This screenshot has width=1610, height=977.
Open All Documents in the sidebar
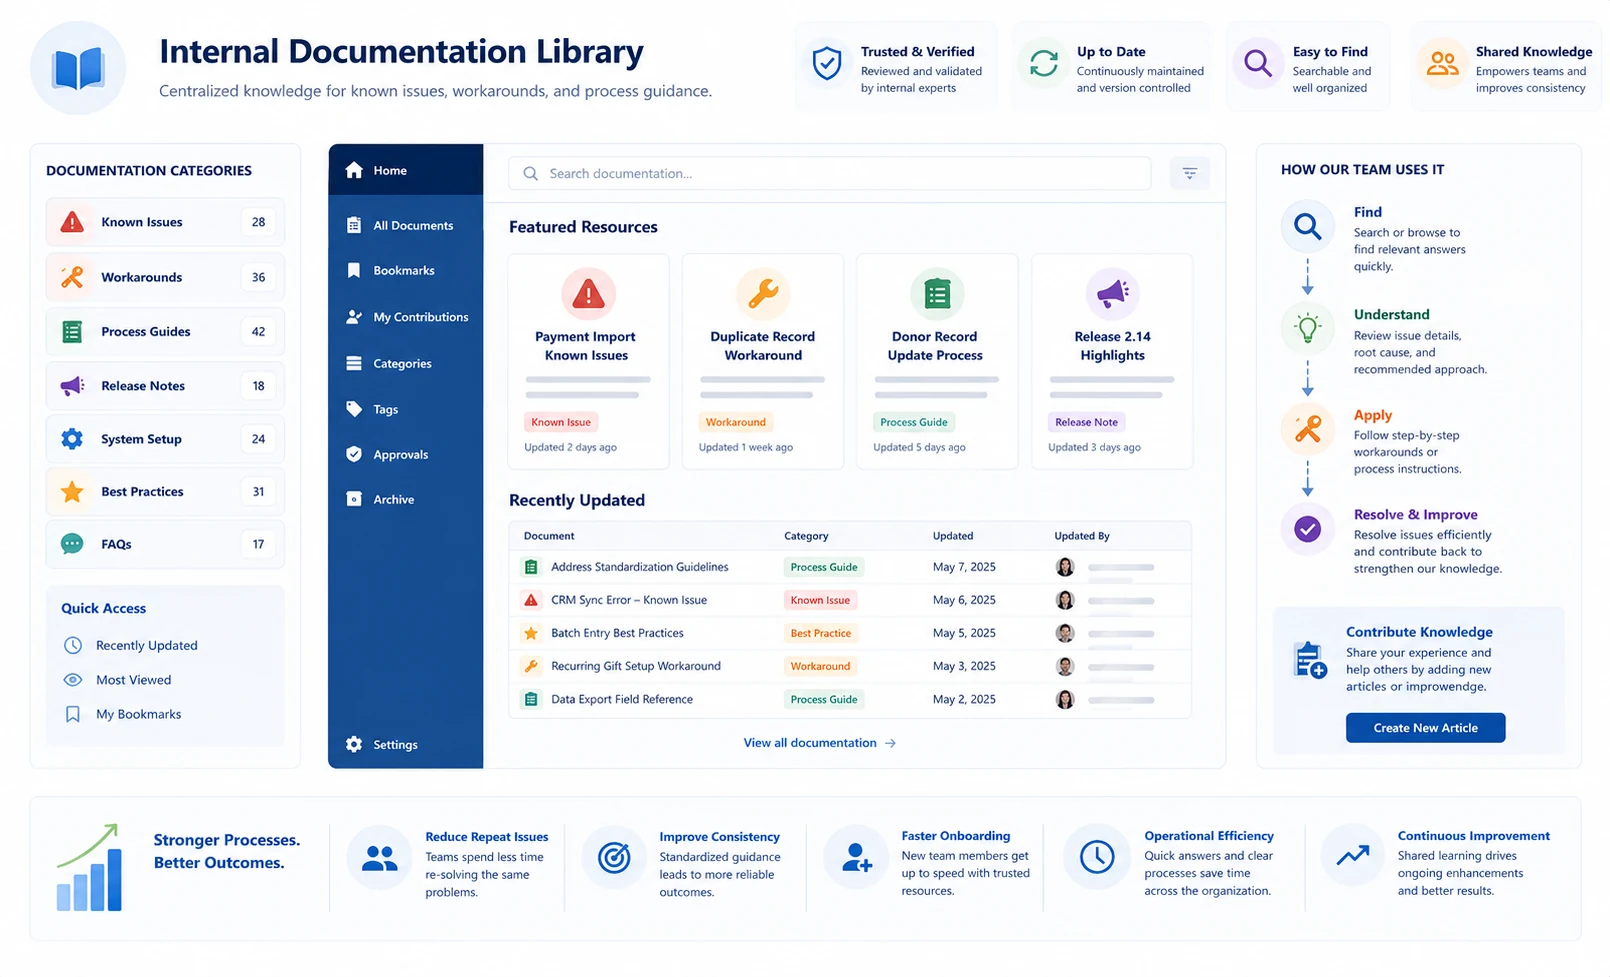406,226
